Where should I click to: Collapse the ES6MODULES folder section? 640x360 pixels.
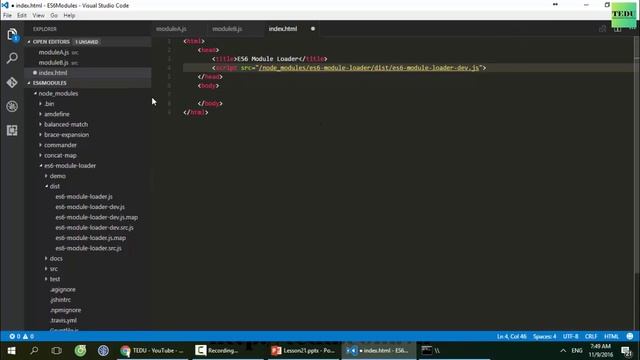(49, 83)
